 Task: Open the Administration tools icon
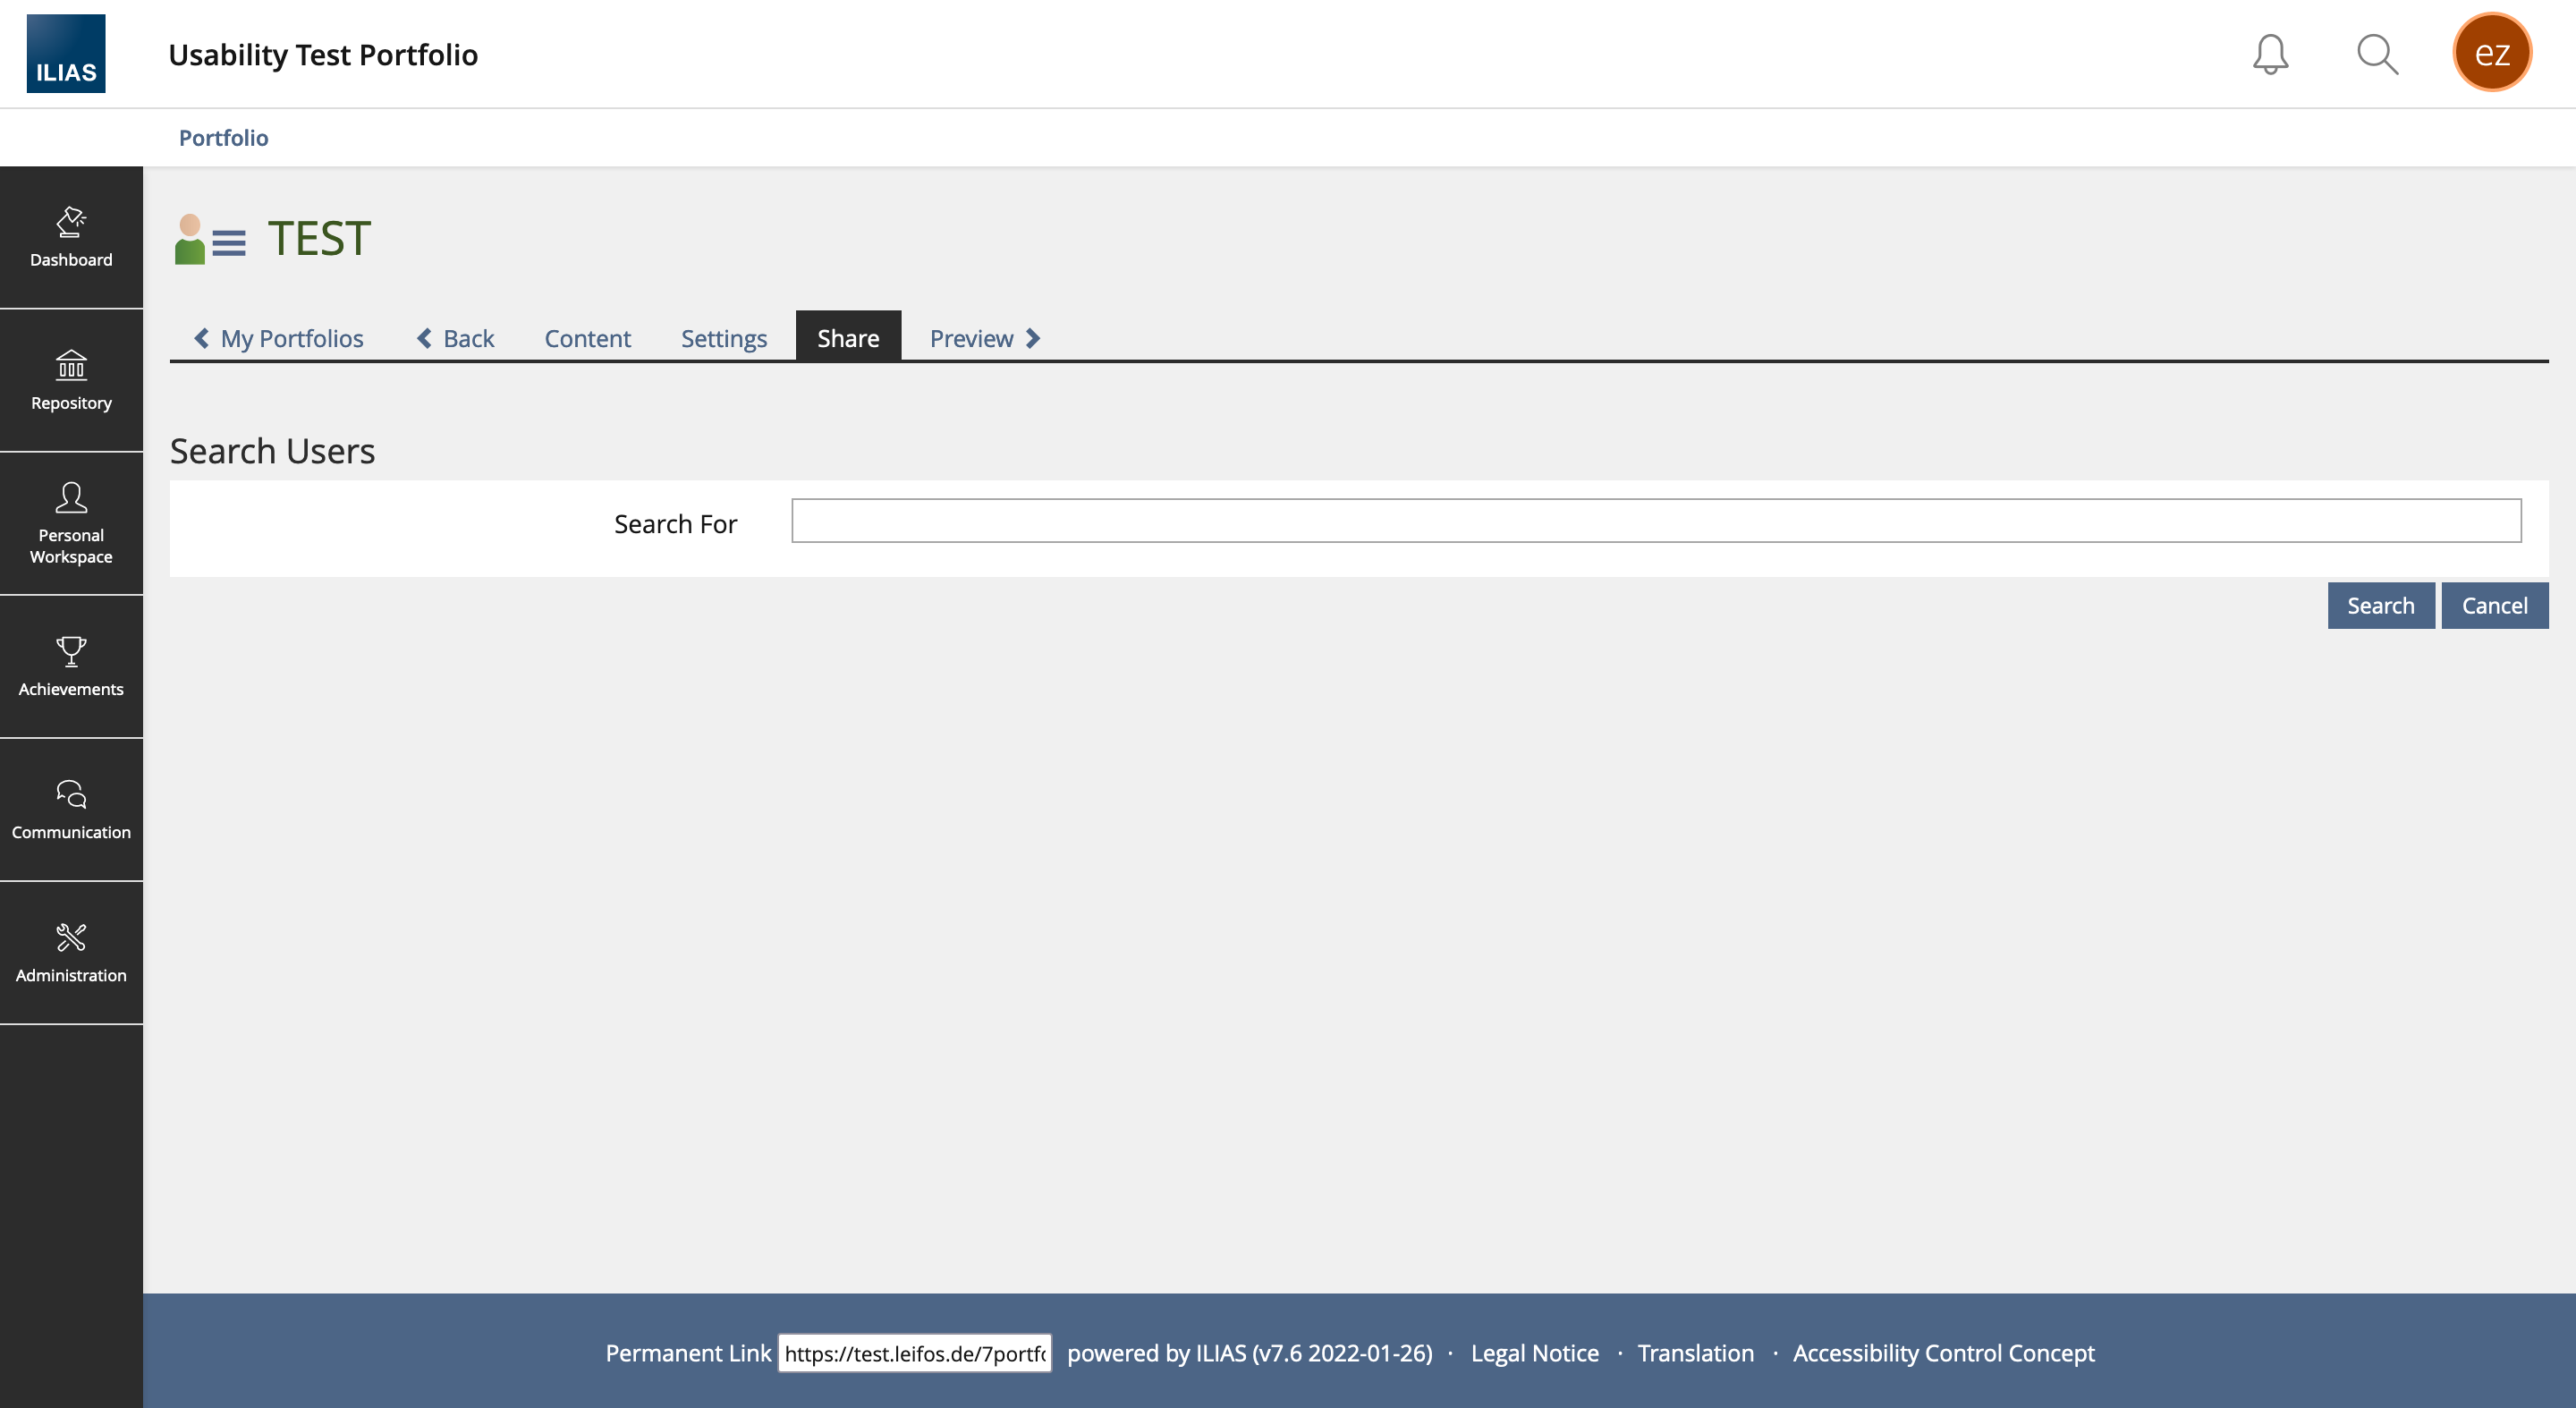pyautogui.click(x=71, y=952)
